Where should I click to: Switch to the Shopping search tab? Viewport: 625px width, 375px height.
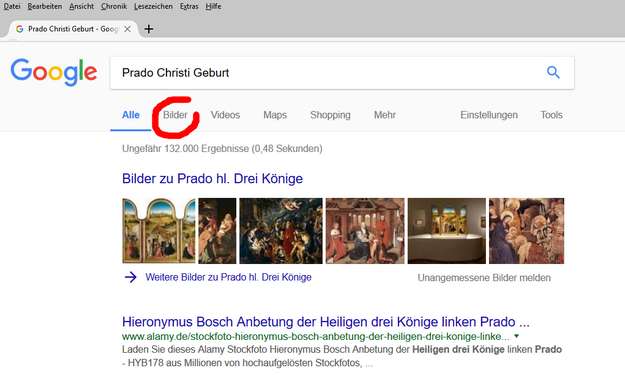(330, 115)
